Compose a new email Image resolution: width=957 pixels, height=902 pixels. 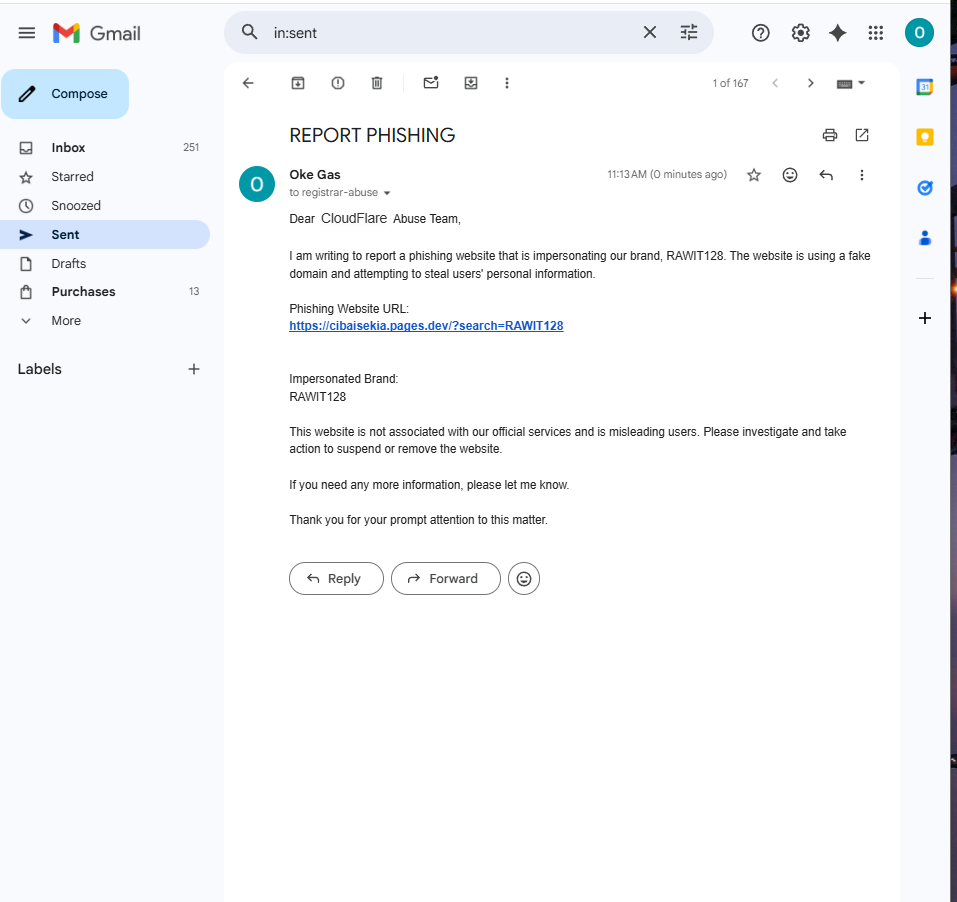point(65,94)
